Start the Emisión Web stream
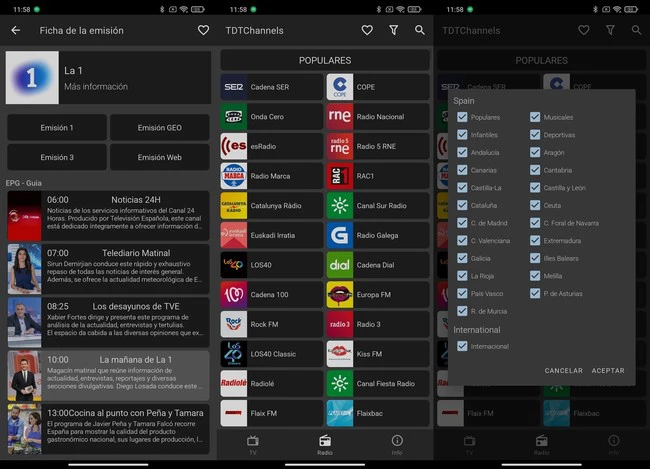The height and width of the screenshot is (469, 650). 160,157
